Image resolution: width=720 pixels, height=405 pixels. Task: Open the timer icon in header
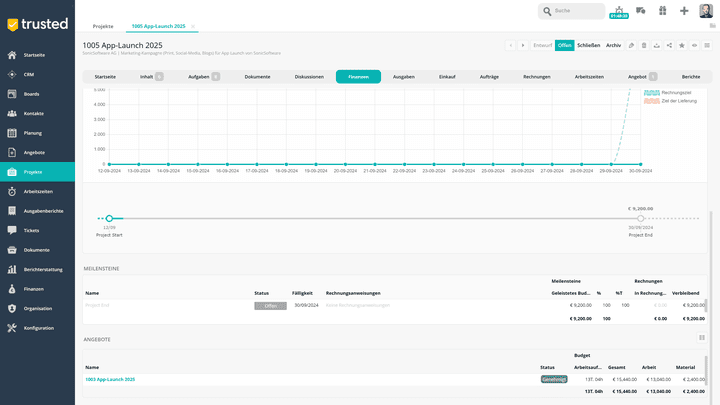click(x=619, y=10)
